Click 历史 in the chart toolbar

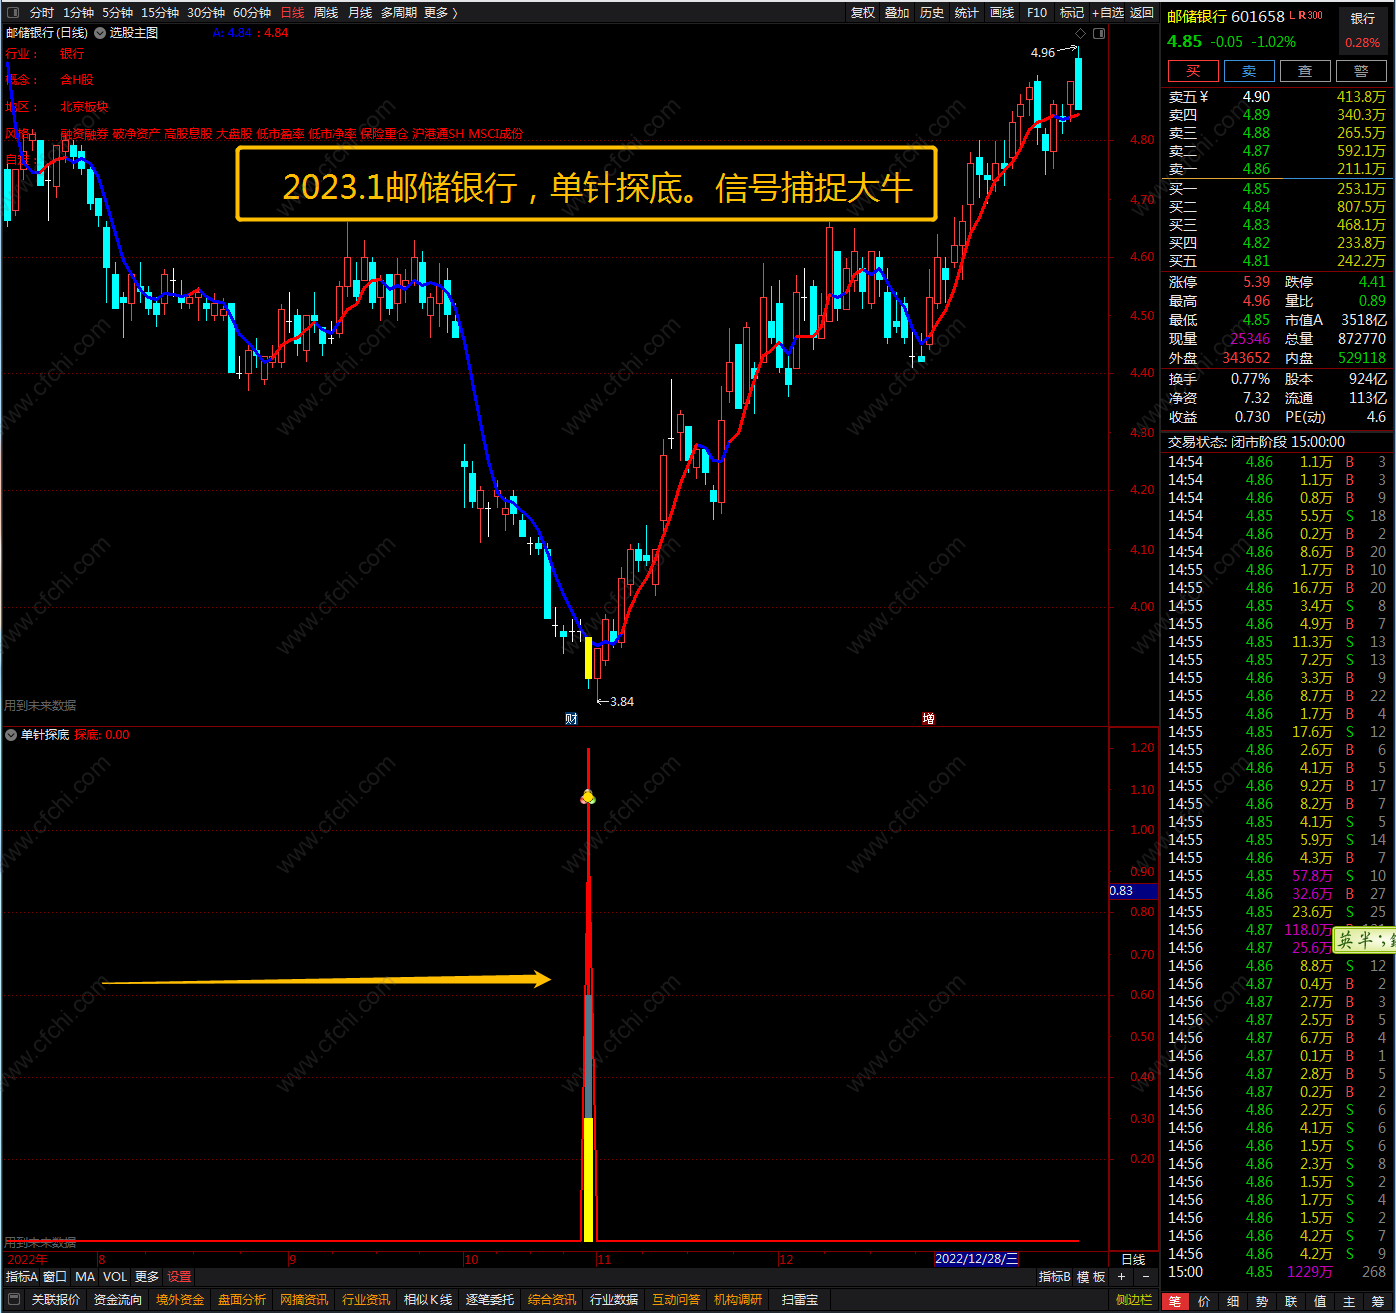click(932, 13)
